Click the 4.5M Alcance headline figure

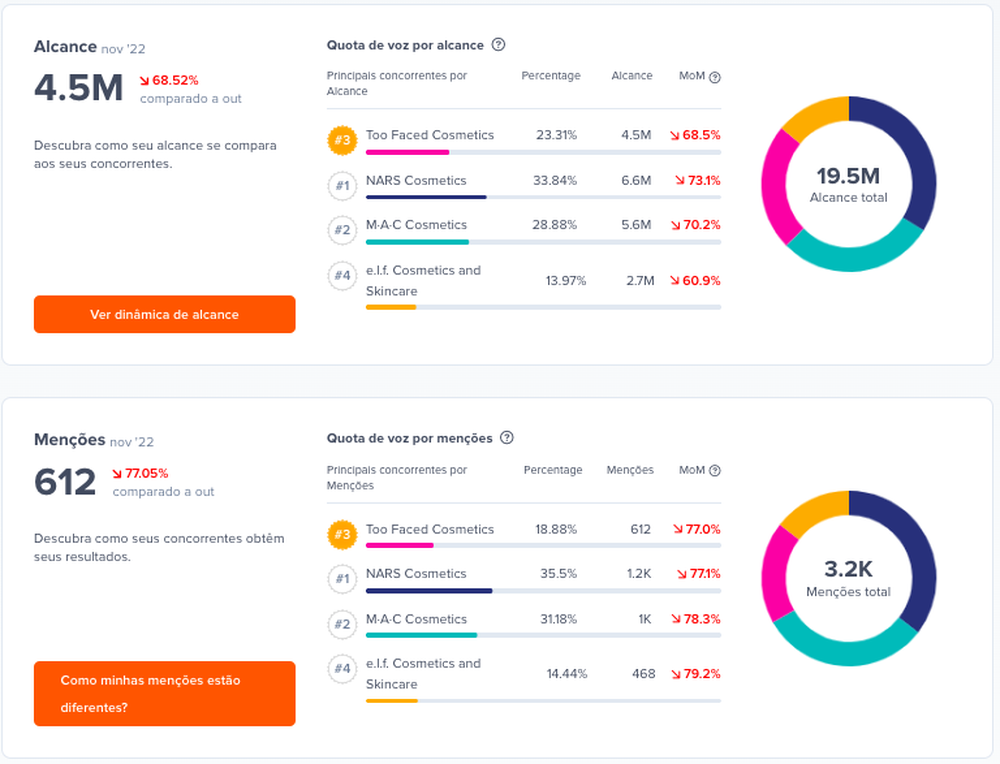coord(78,88)
